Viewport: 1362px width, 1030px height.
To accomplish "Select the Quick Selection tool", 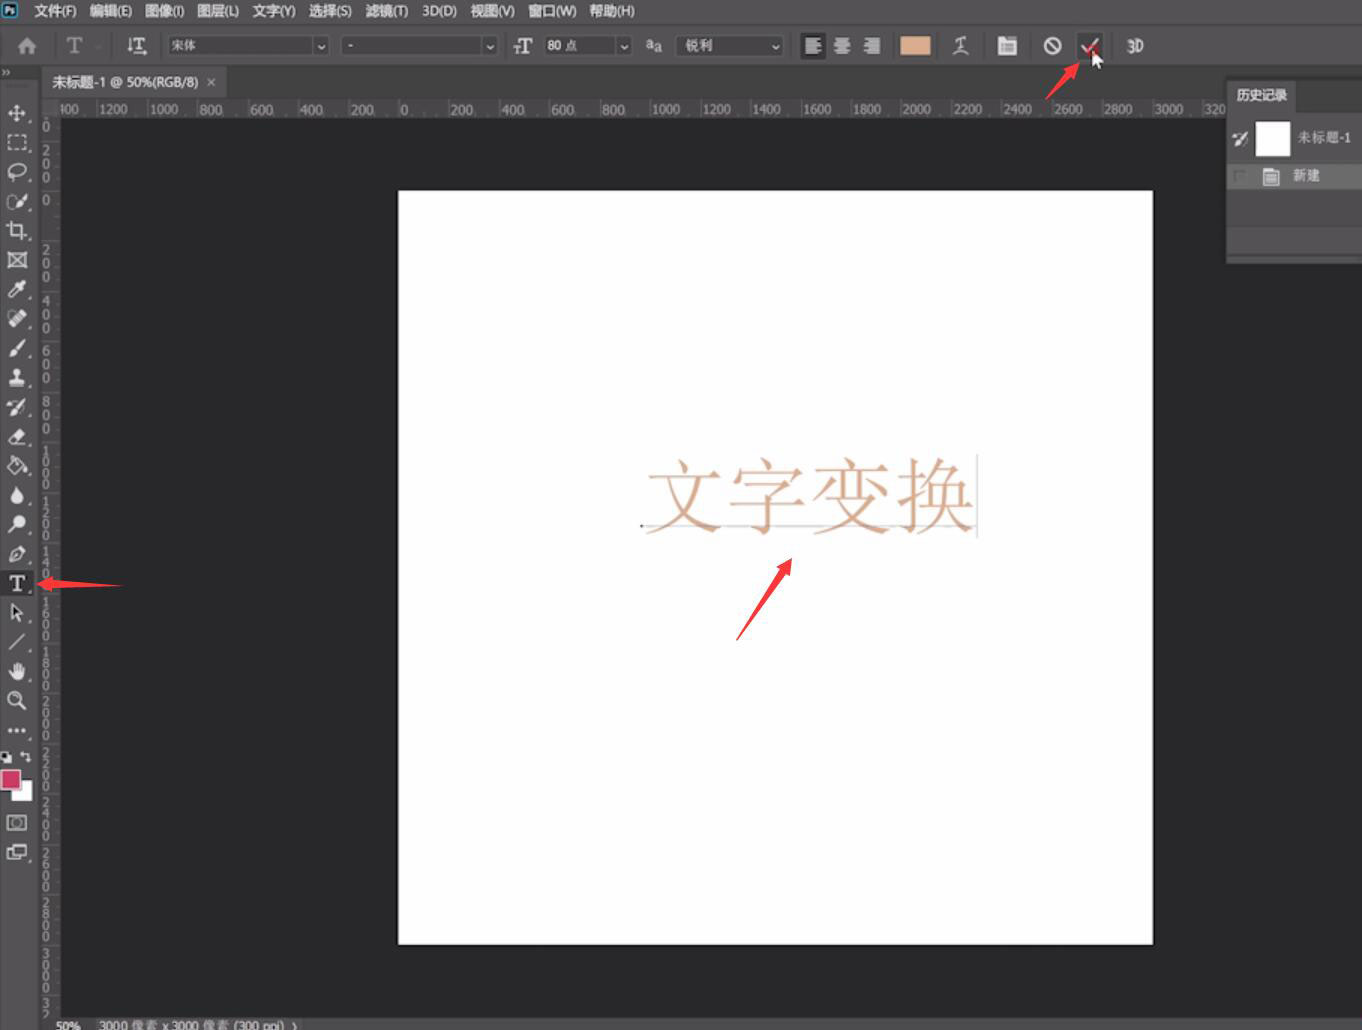I will pyautogui.click(x=17, y=201).
